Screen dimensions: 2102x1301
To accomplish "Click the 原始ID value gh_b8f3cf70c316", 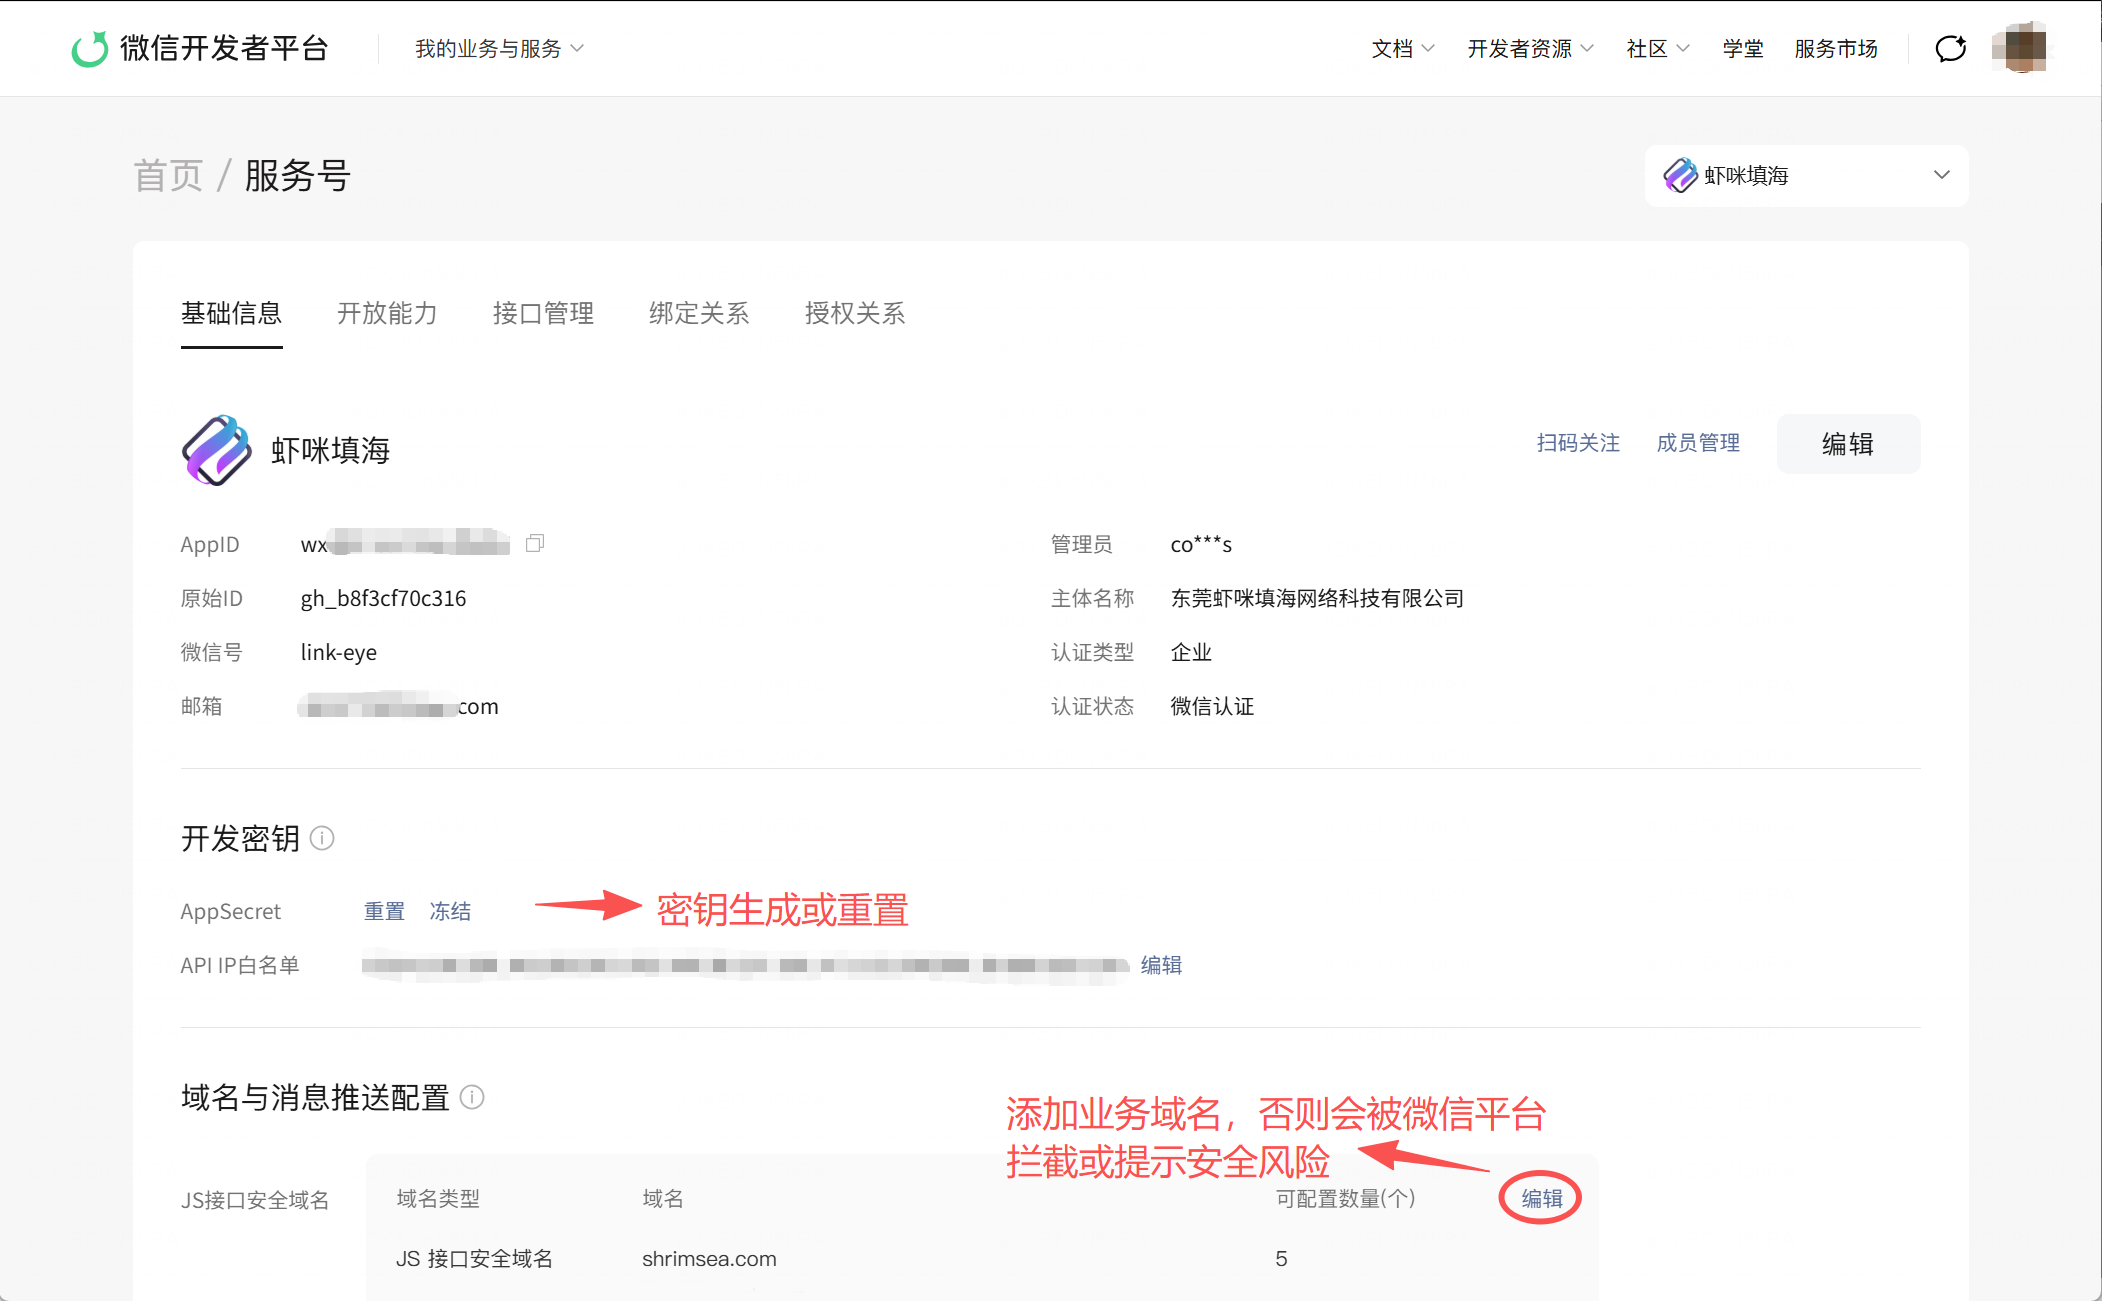I will (x=383, y=598).
